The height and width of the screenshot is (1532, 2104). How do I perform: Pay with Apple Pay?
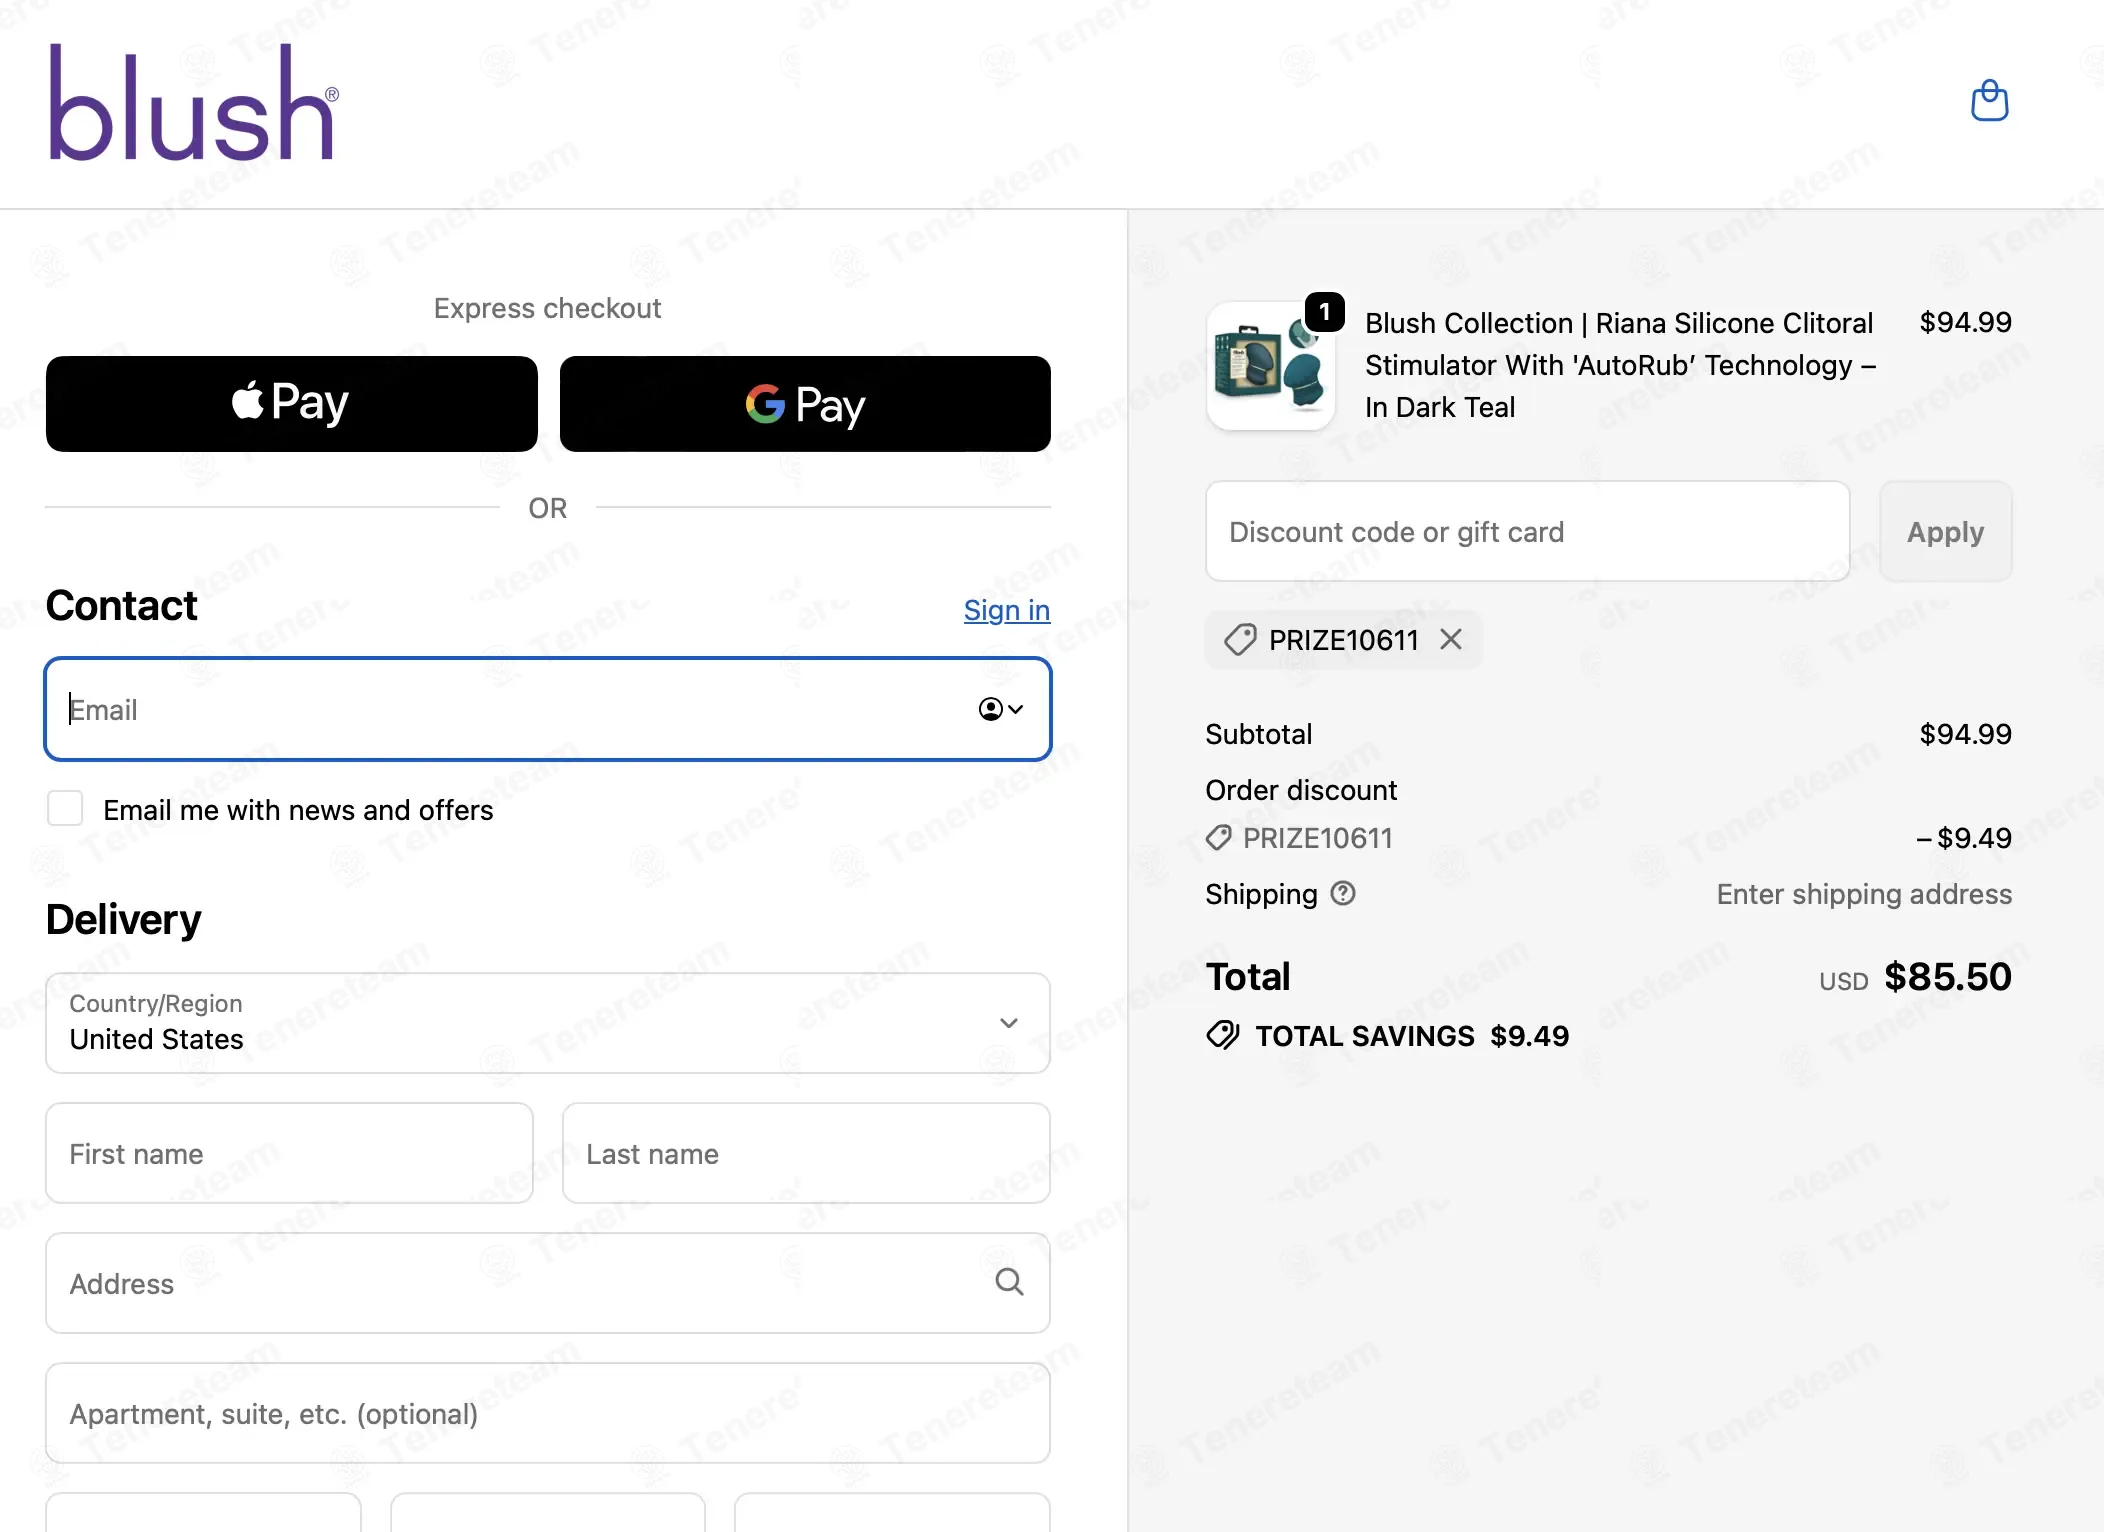[292, 404]
